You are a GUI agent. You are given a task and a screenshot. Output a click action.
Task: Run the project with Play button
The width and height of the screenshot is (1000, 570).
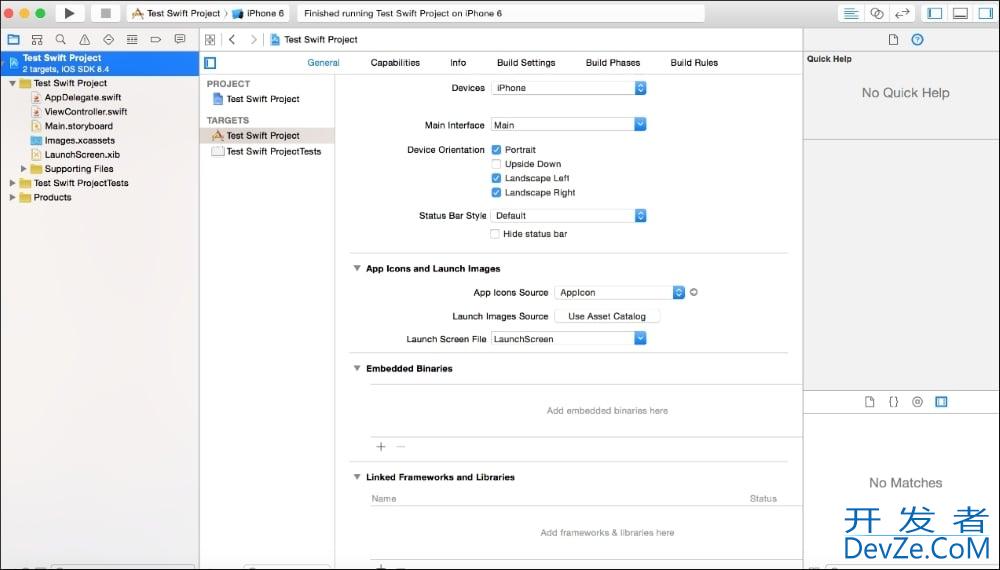pos(69,13)
